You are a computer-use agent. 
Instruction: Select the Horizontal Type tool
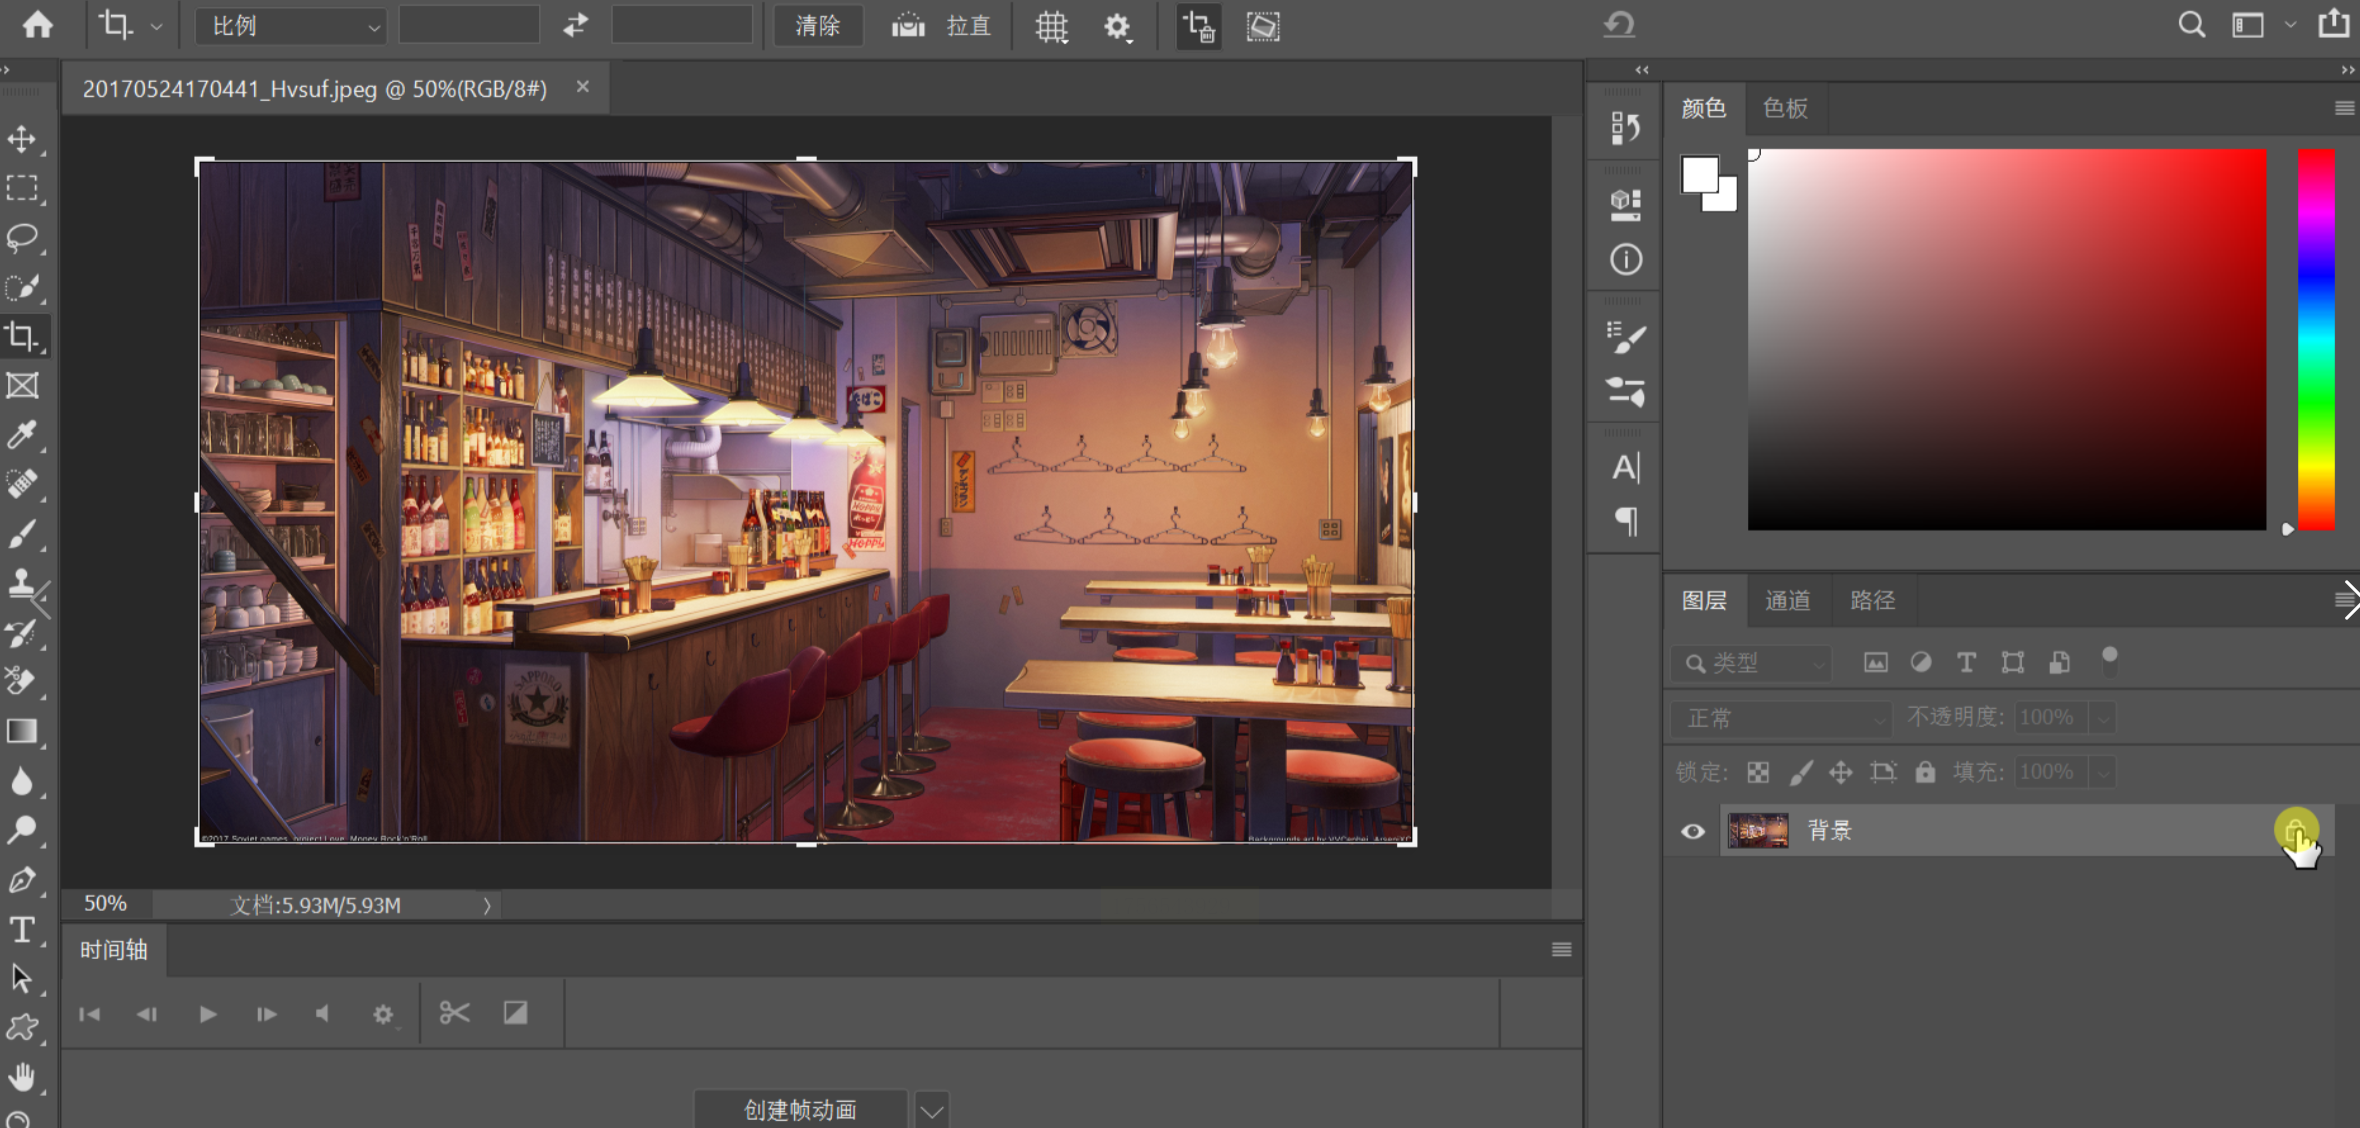22,930
